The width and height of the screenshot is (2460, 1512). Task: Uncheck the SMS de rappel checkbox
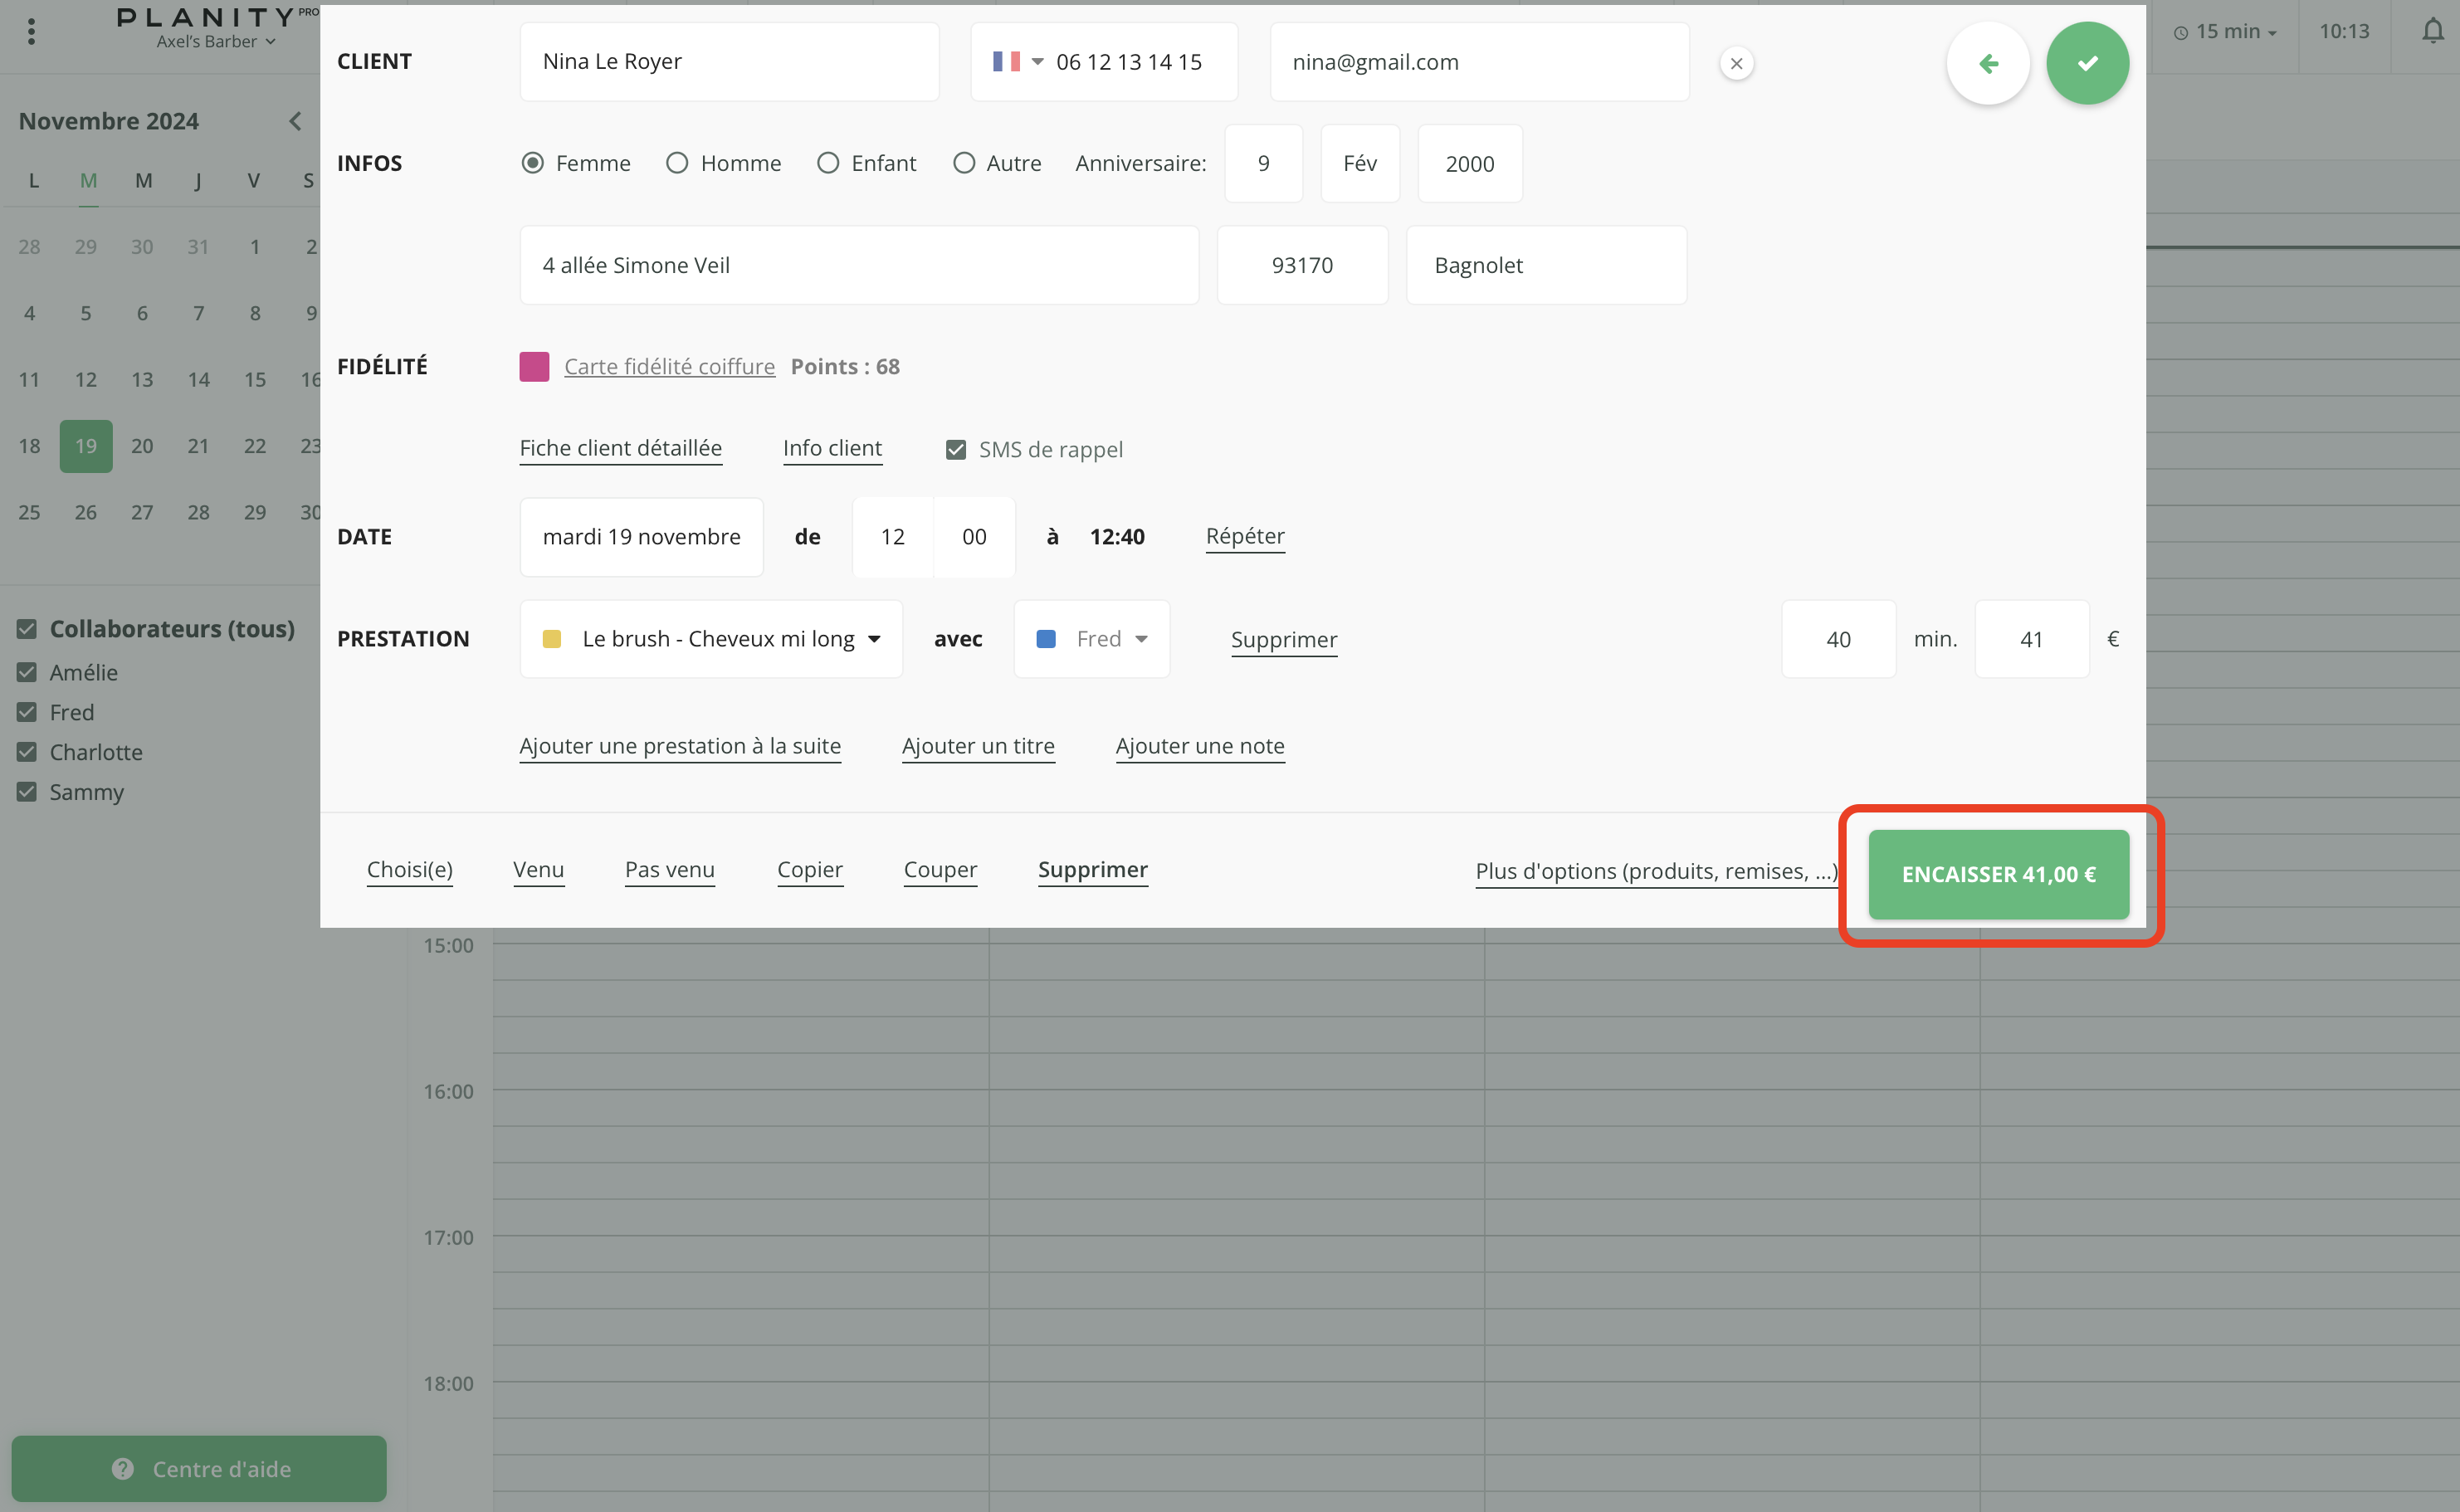click(956, 449)
